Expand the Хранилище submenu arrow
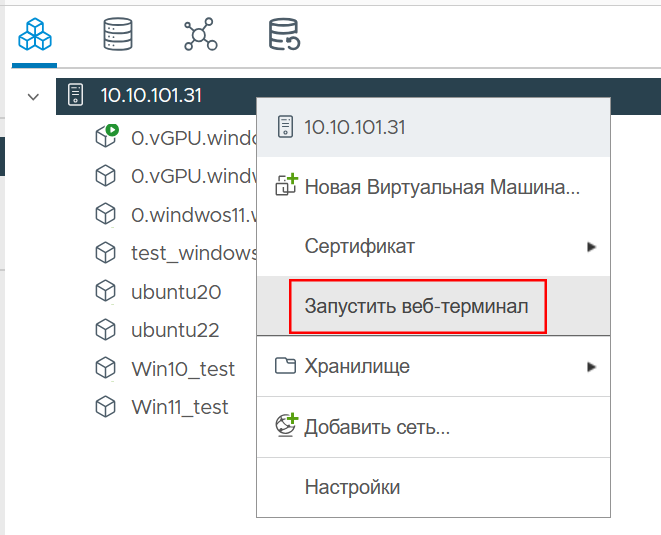This screenshot has width=661, height=535. tap(591, 367)
